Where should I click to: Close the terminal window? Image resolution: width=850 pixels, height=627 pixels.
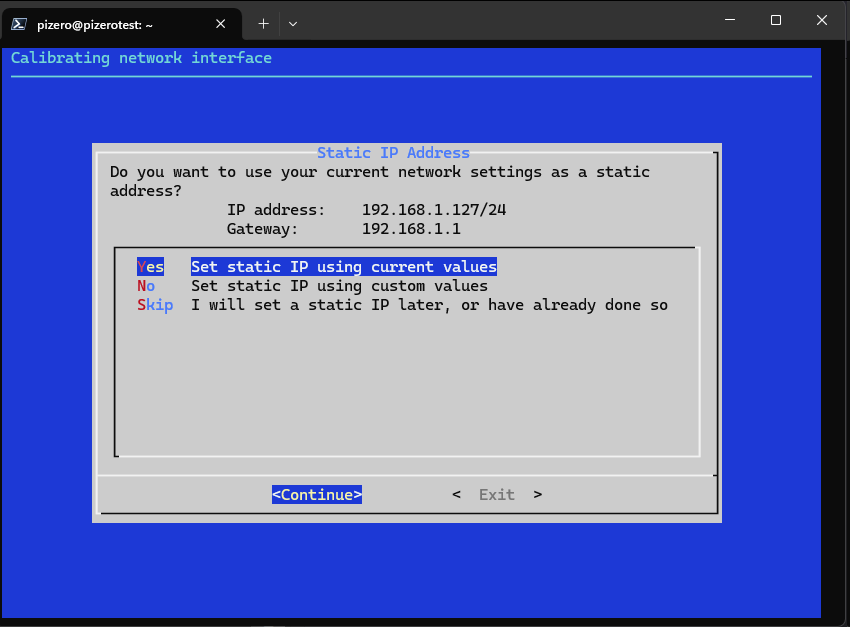click(x=822, y=20)
